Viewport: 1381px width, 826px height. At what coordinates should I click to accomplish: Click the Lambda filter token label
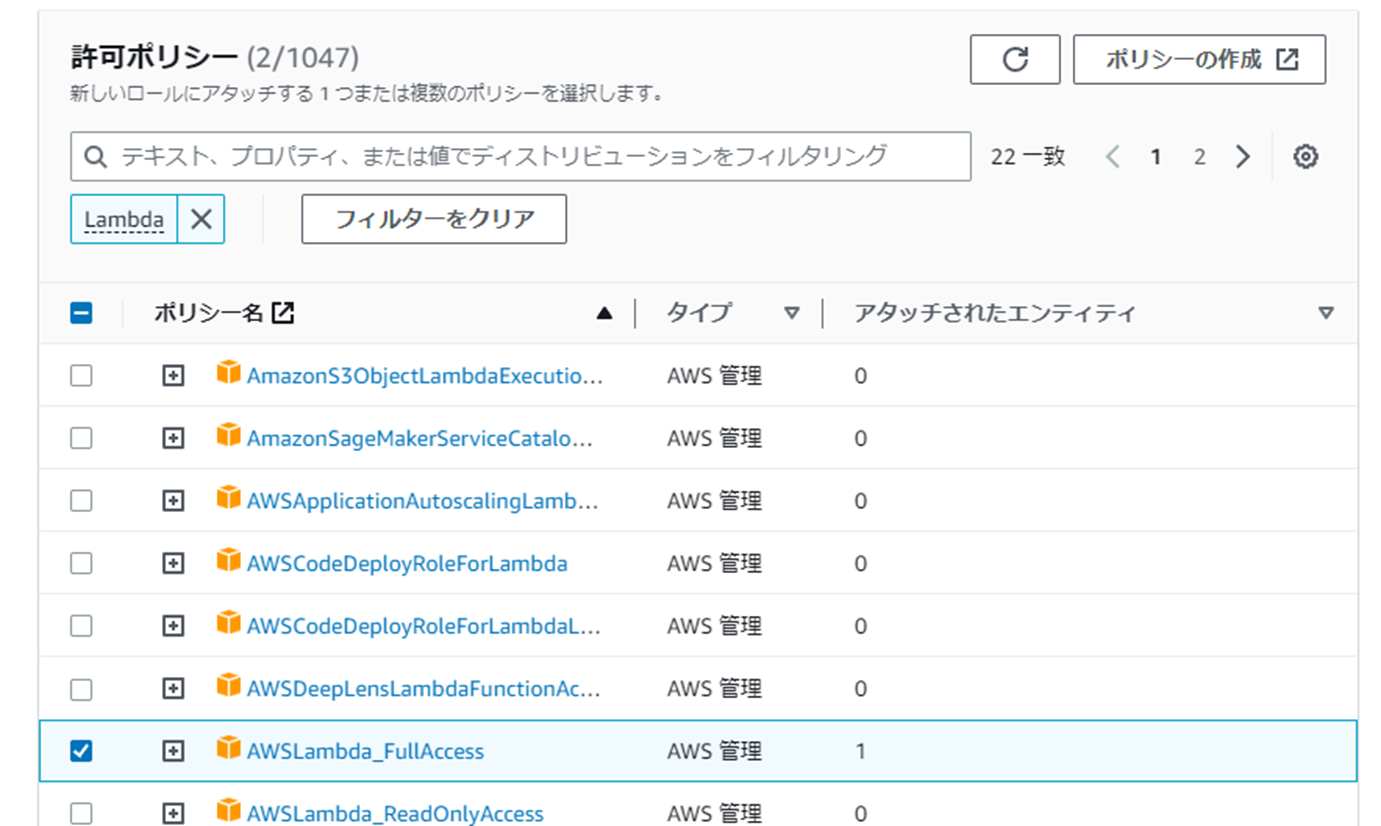[x=124, y=219]
